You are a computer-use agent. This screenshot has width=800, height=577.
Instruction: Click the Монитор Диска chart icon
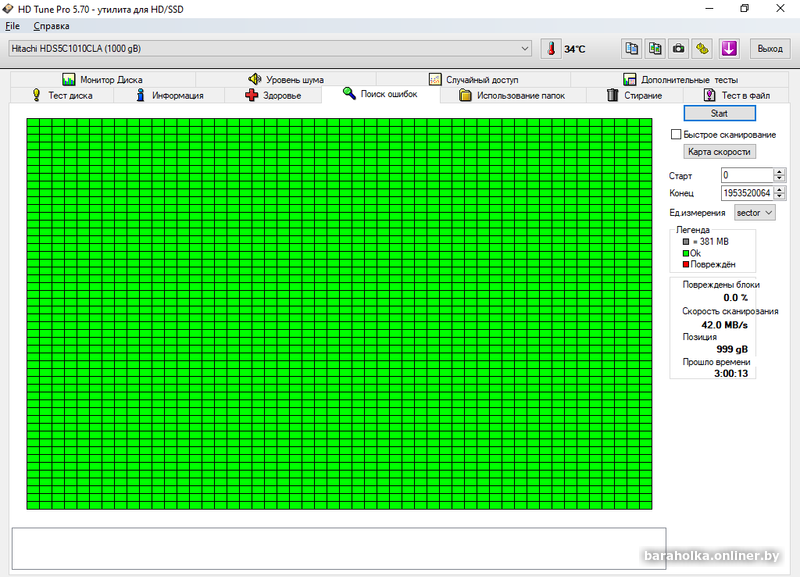pyautogui.click(x=68, y=79)
